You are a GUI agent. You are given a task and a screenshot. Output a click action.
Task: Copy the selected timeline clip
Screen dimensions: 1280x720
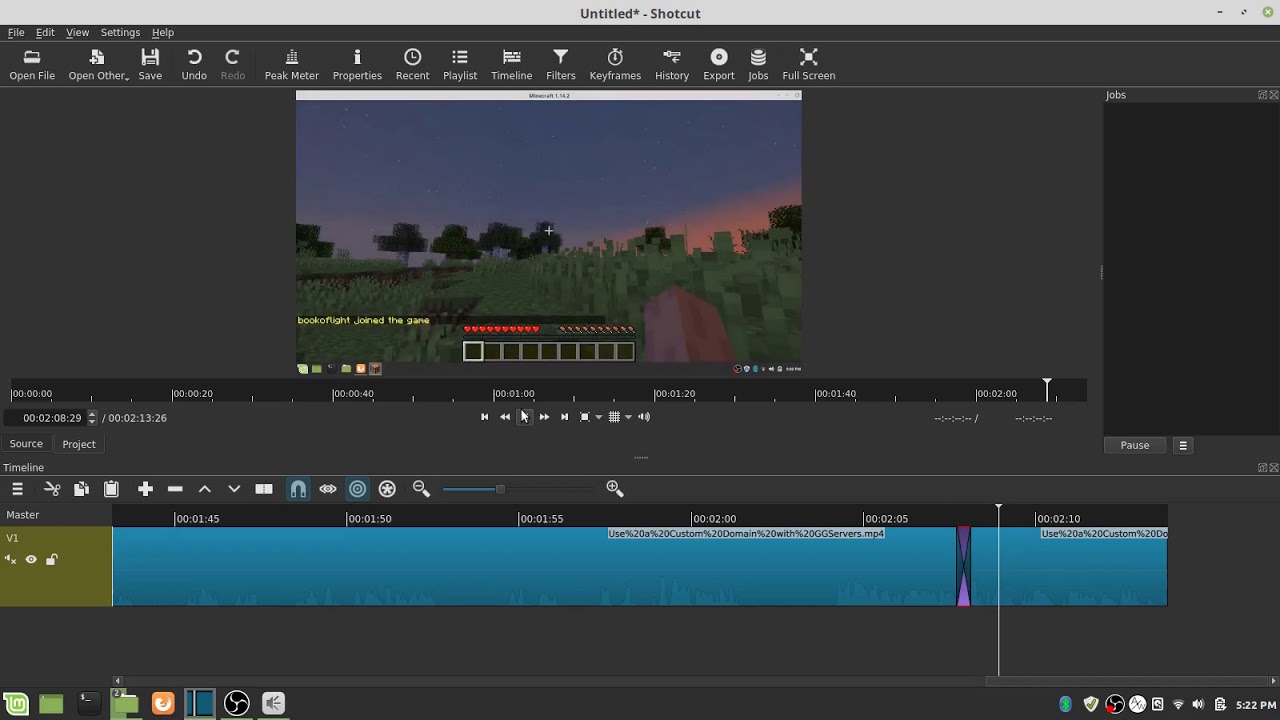coord(81,489)
